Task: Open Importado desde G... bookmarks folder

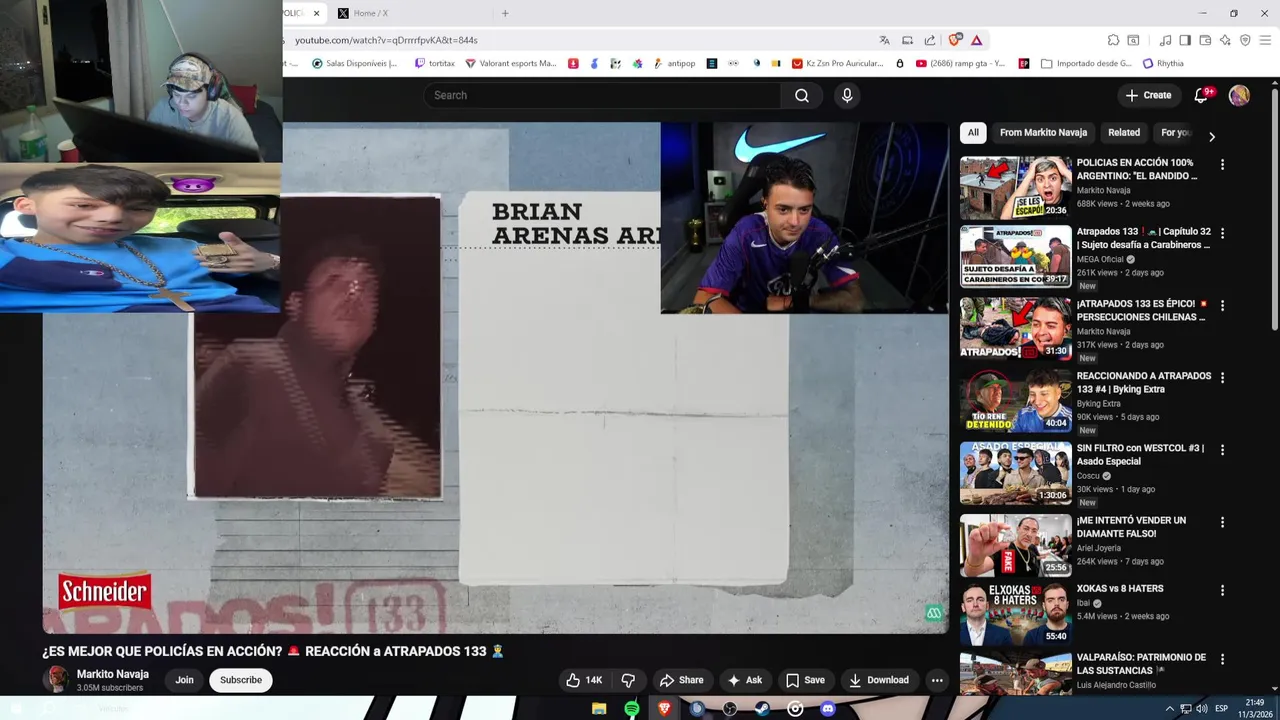Action: (1087, 63)
